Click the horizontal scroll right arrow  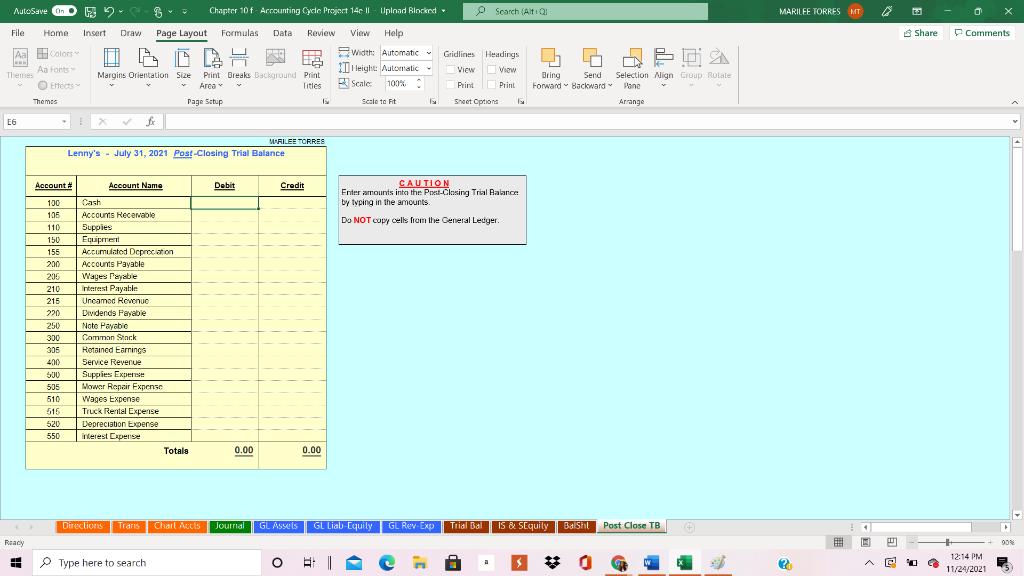(1006, 527)
